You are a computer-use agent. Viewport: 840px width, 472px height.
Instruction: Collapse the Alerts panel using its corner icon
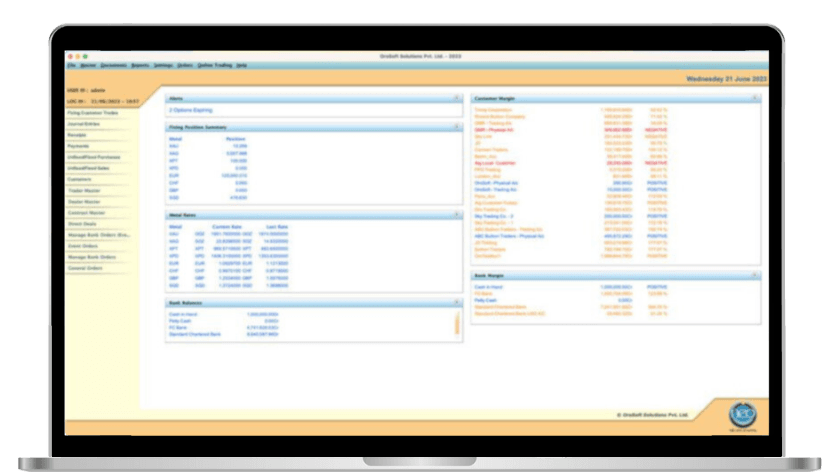(456, 99)
